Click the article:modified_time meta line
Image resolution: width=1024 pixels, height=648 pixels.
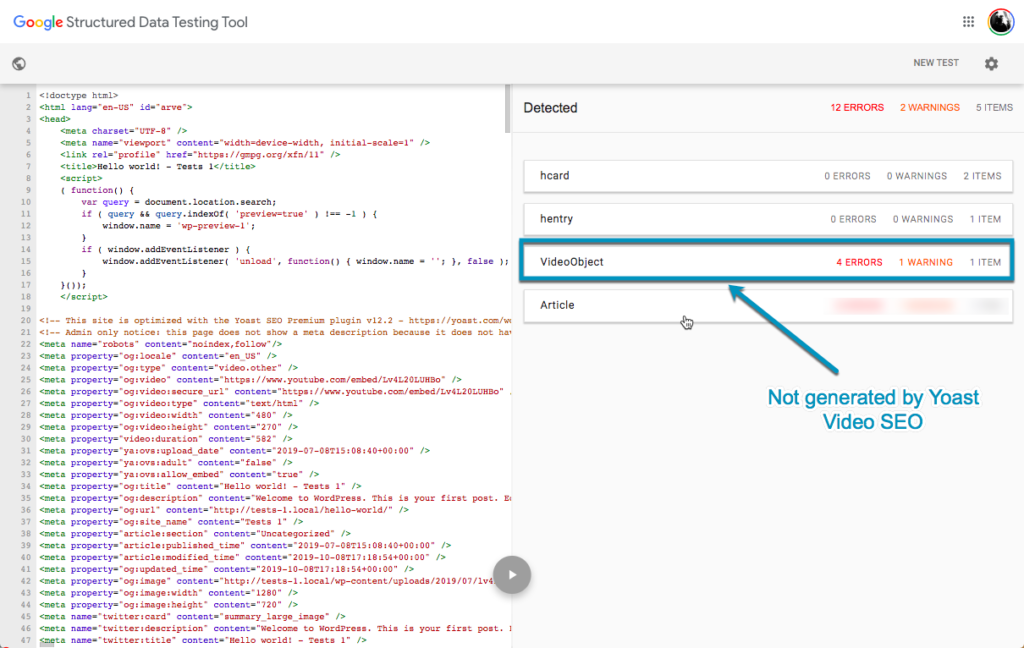(x=242, y=557)
